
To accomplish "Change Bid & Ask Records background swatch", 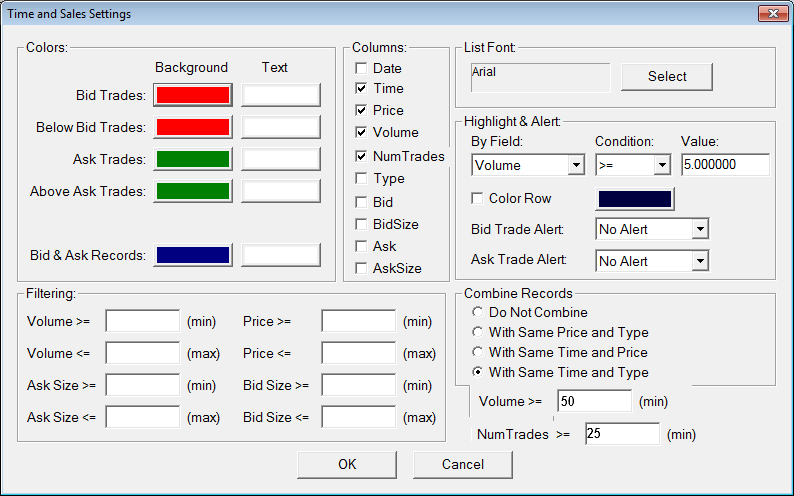I will [193, 255].
